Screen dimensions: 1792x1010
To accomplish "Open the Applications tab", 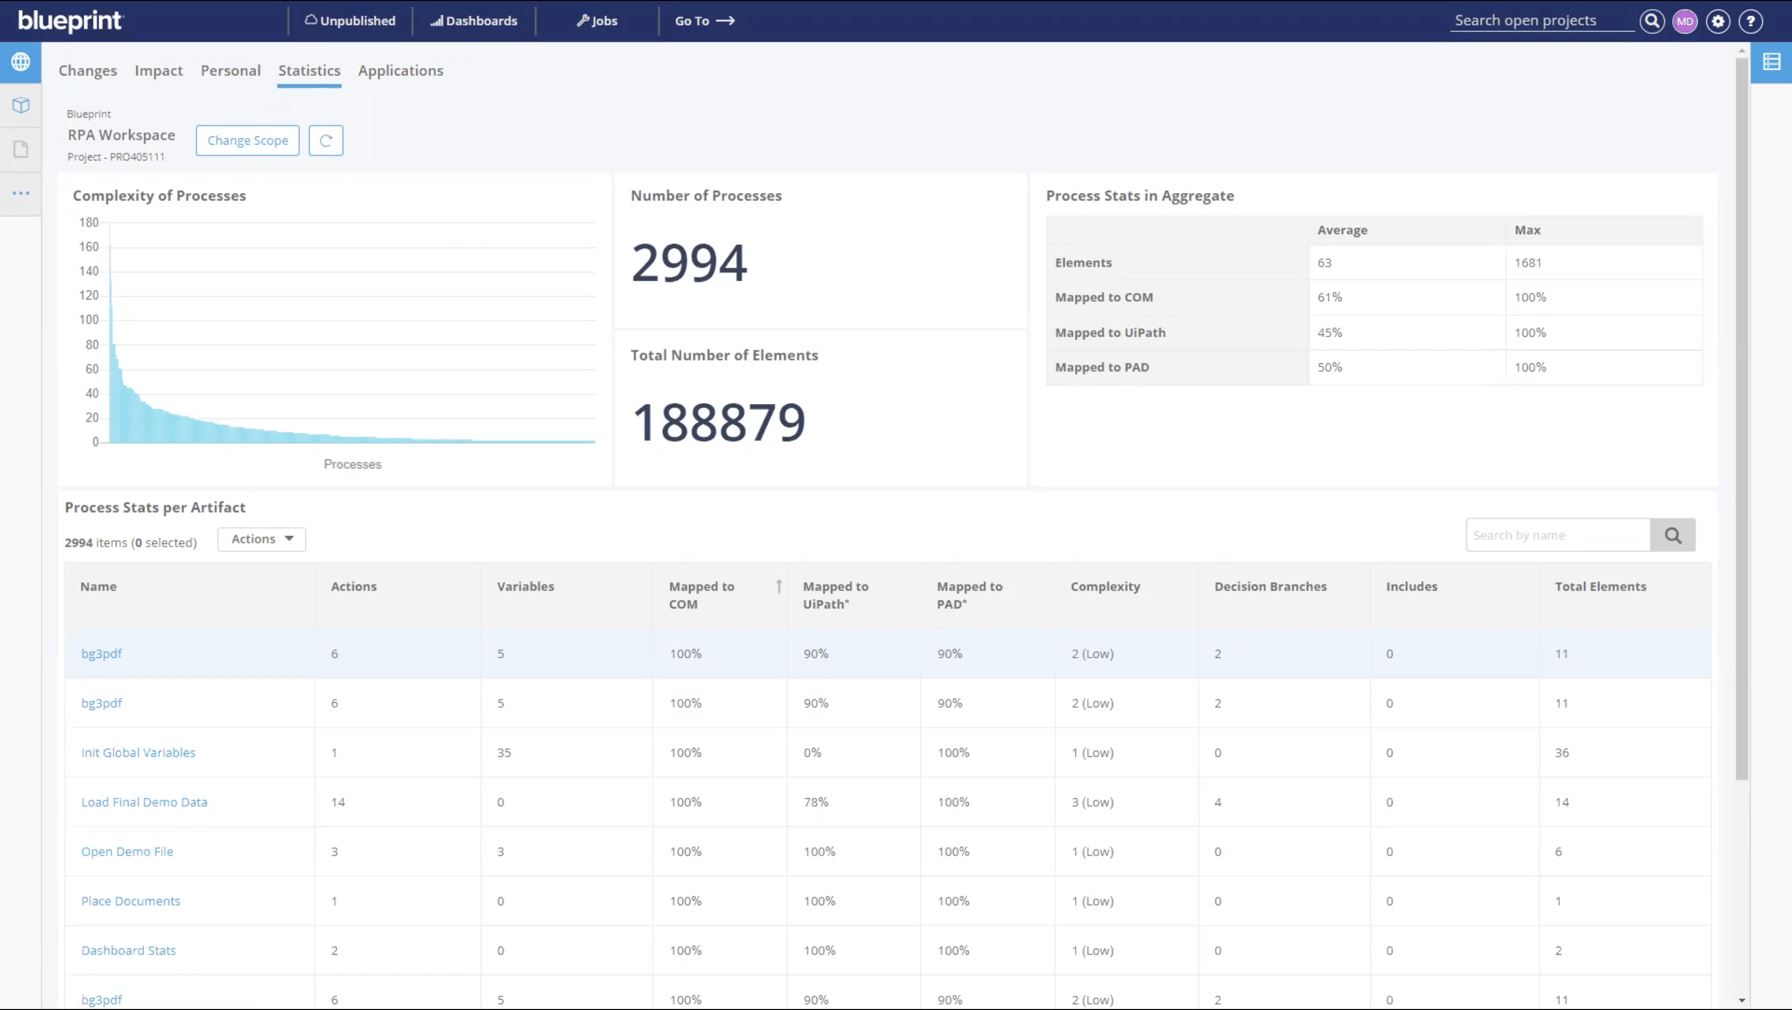I will tap(400, 70).
